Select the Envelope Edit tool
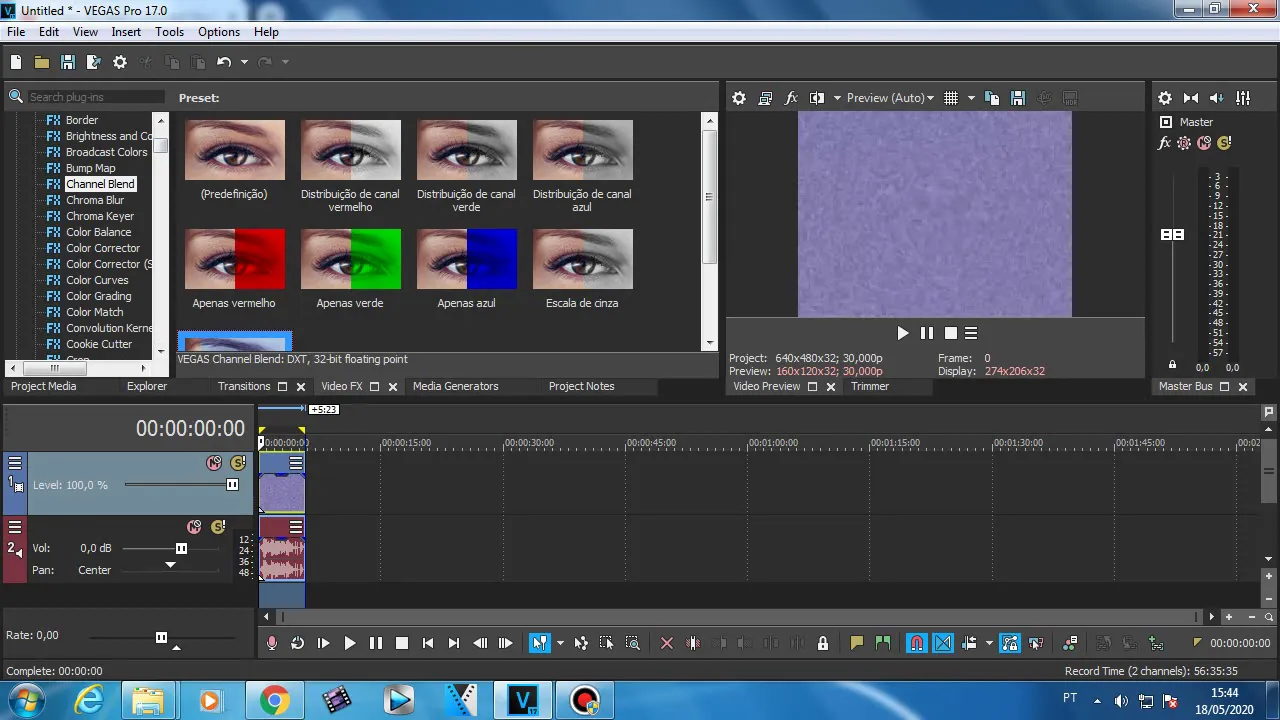The image size is (1280, 720). [x=581, y=643]
